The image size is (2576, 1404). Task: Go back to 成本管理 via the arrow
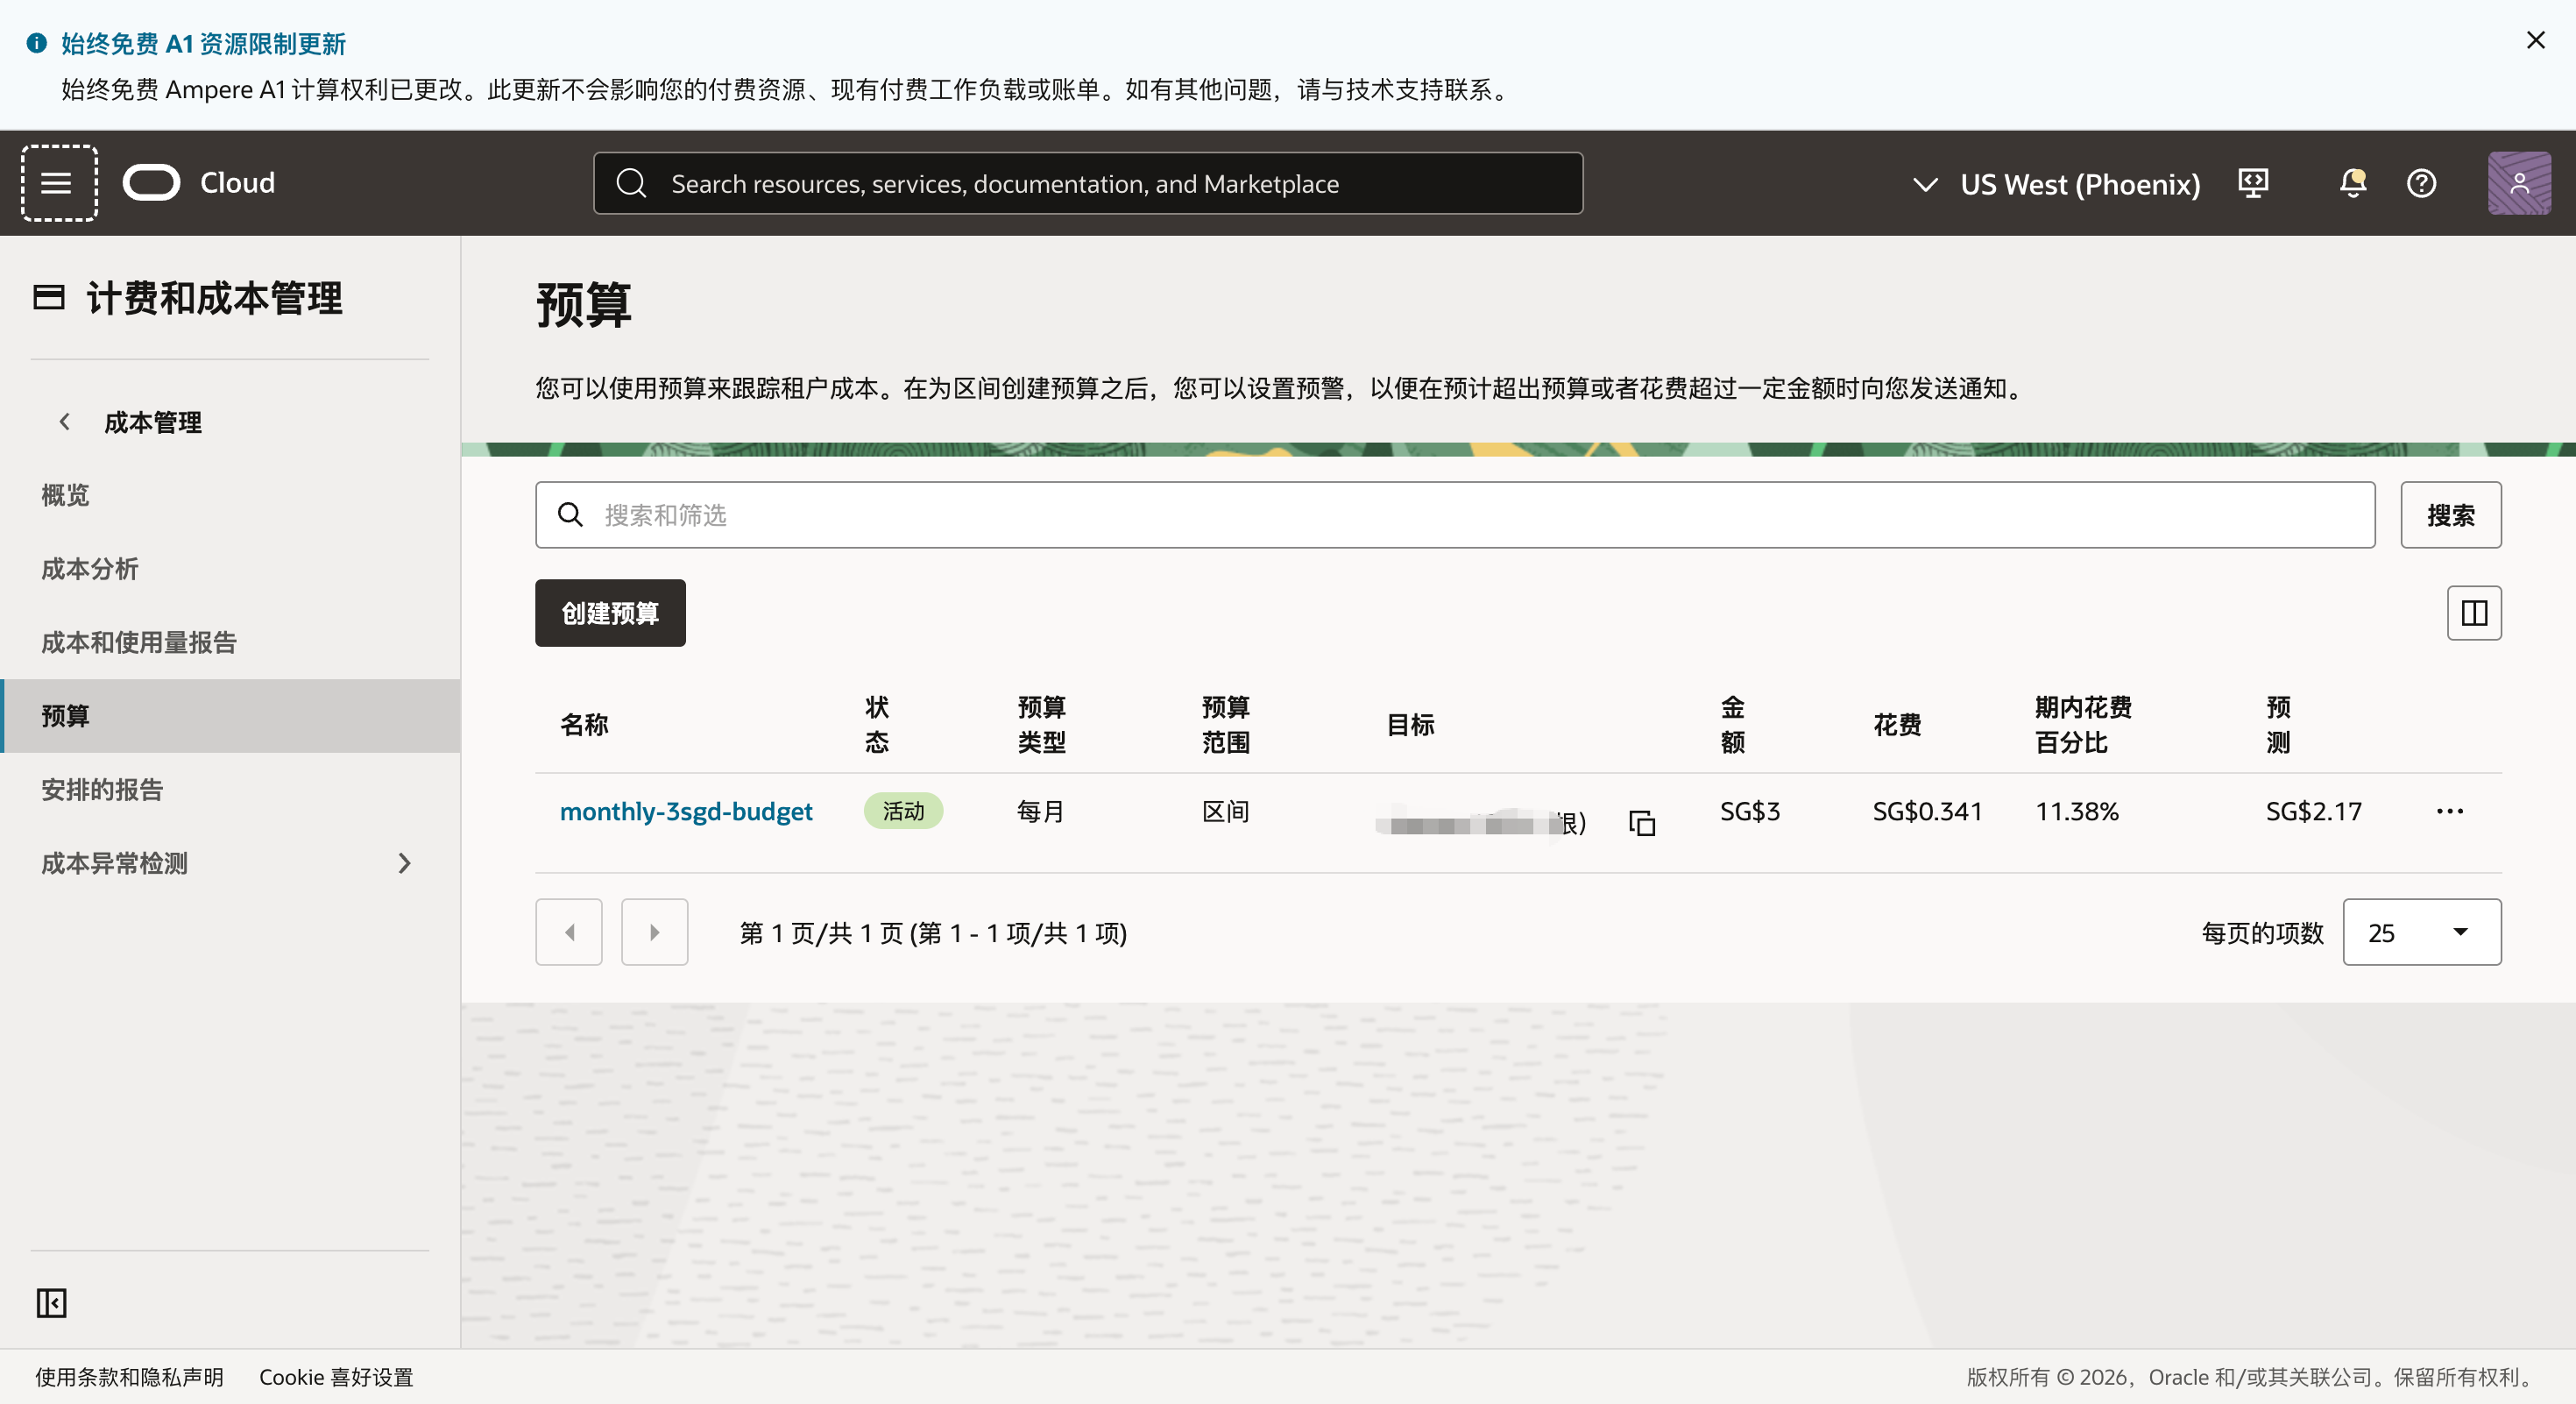[x=65, y=422]
